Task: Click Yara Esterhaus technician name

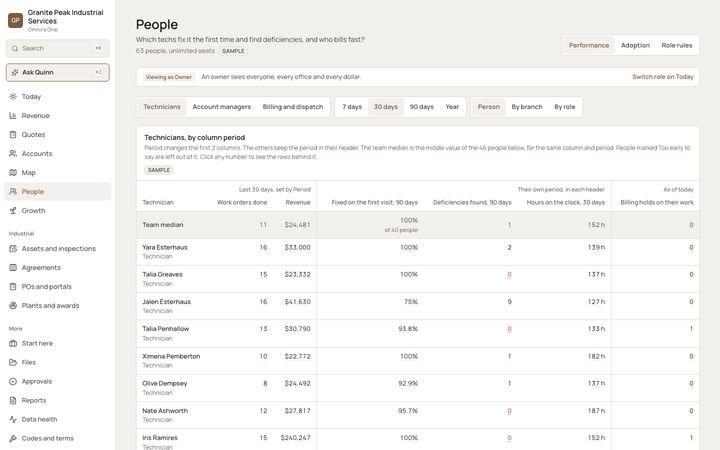Action: [165, 247]
